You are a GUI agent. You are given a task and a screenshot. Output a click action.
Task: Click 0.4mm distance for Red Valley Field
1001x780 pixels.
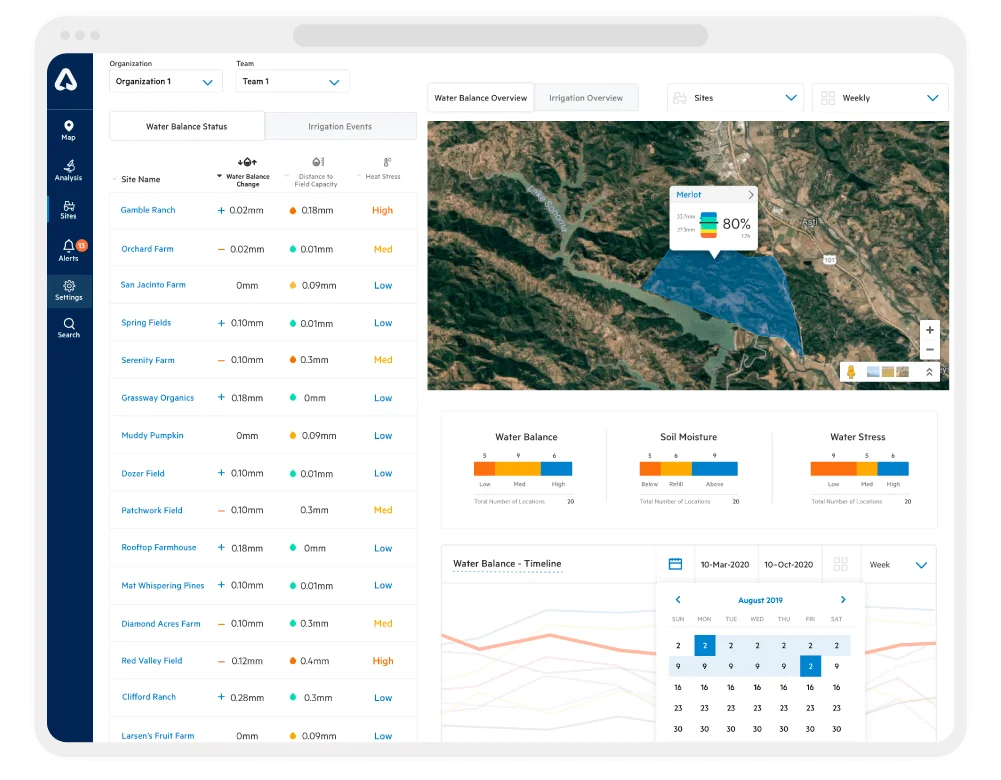click(315, 661)
